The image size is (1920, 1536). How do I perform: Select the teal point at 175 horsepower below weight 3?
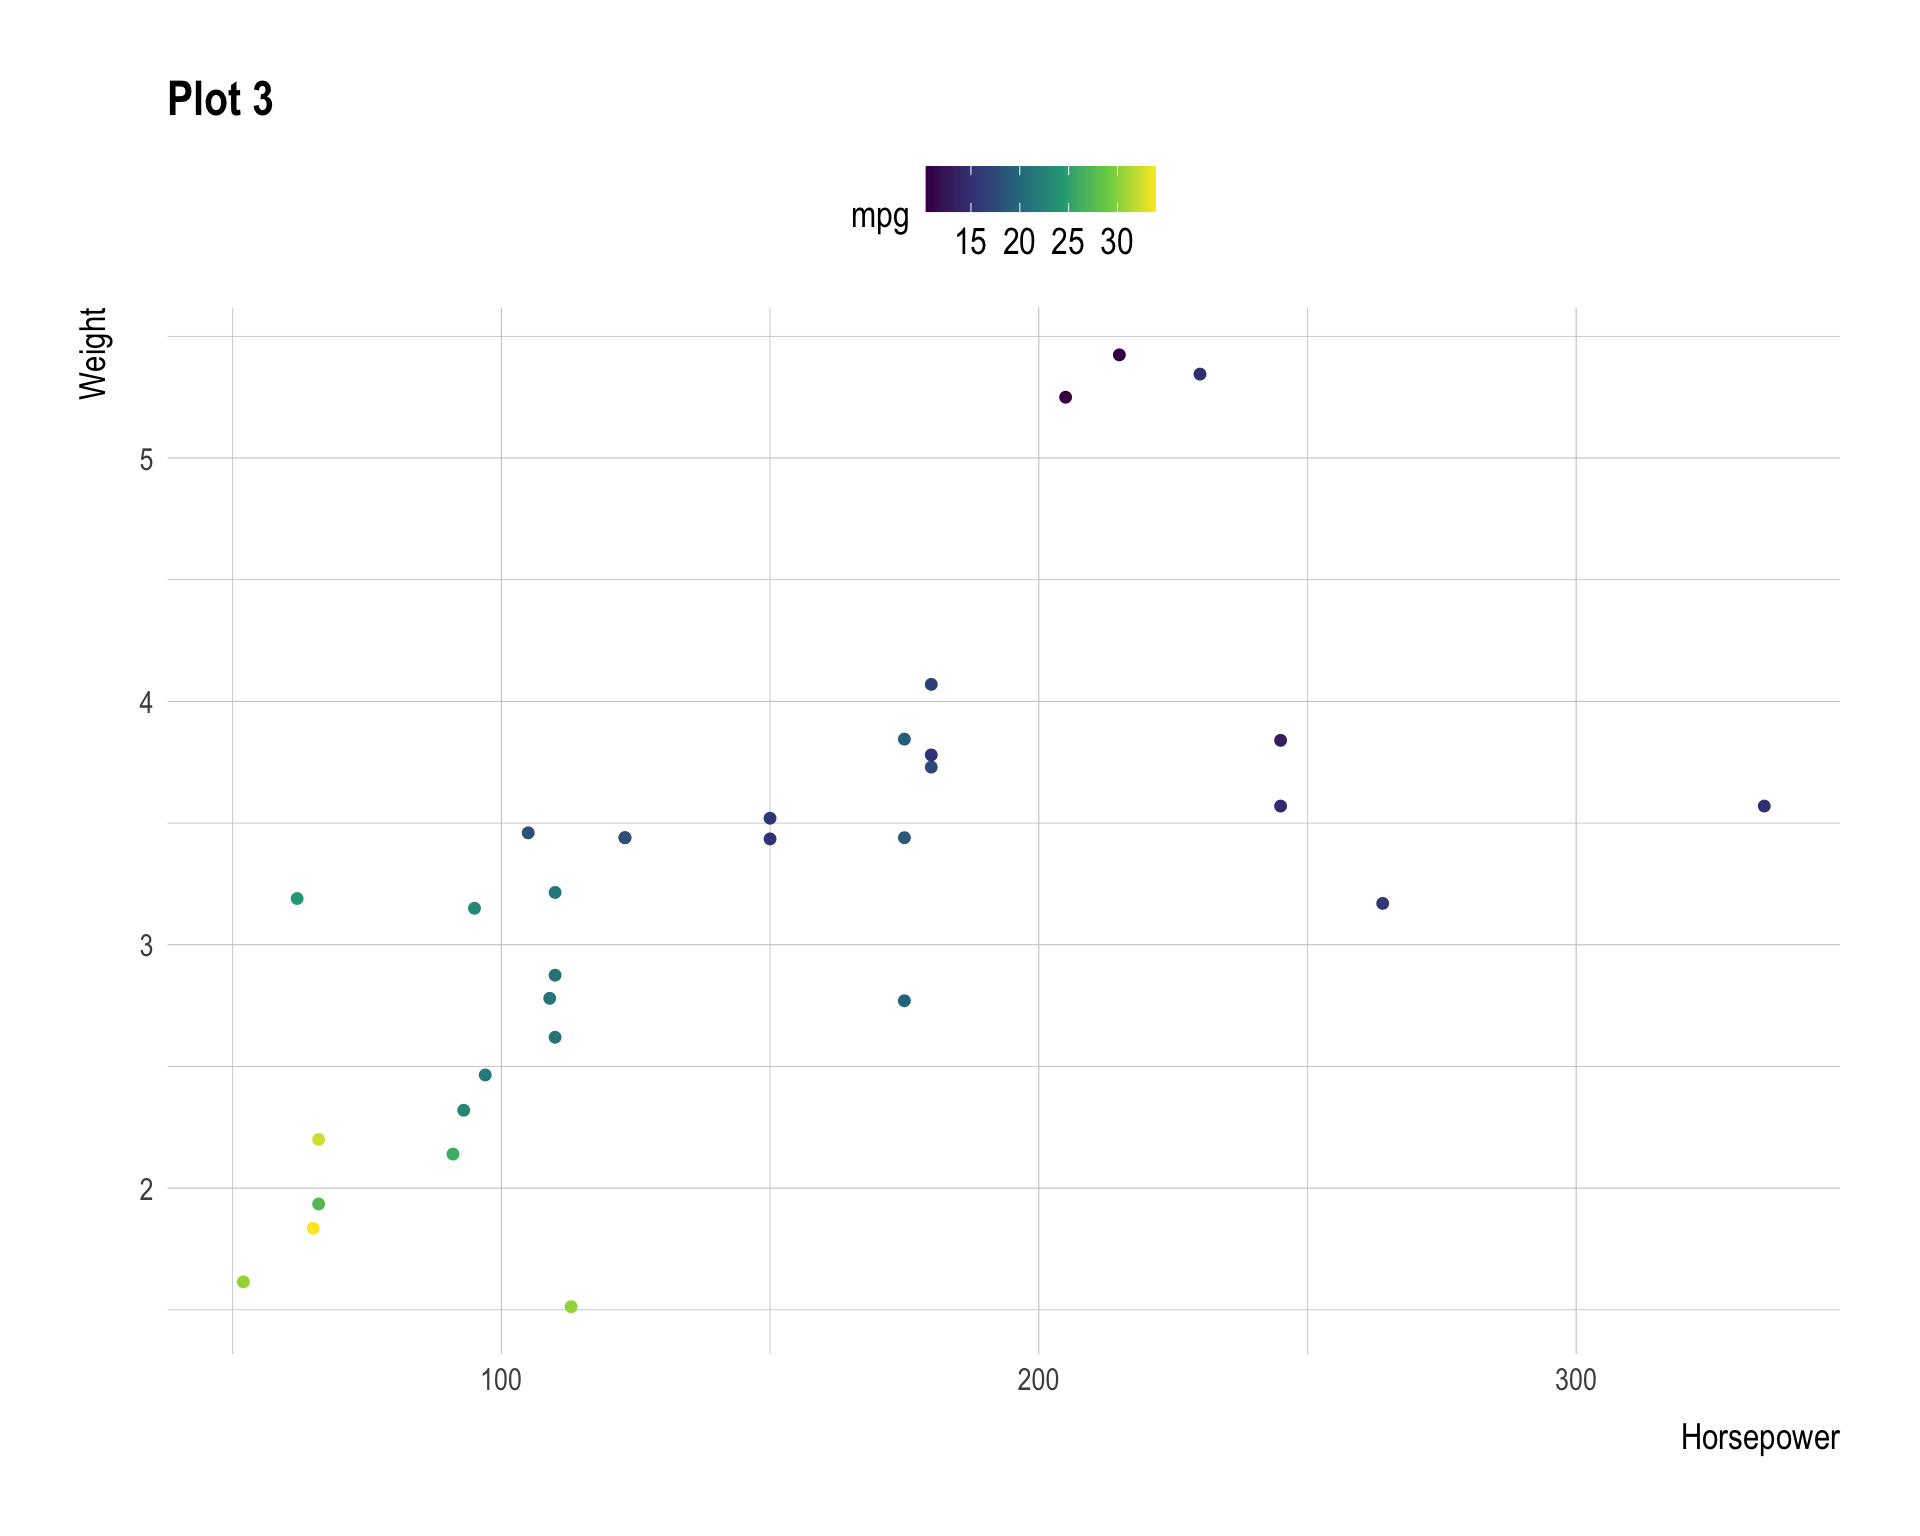click(904, 1001)
